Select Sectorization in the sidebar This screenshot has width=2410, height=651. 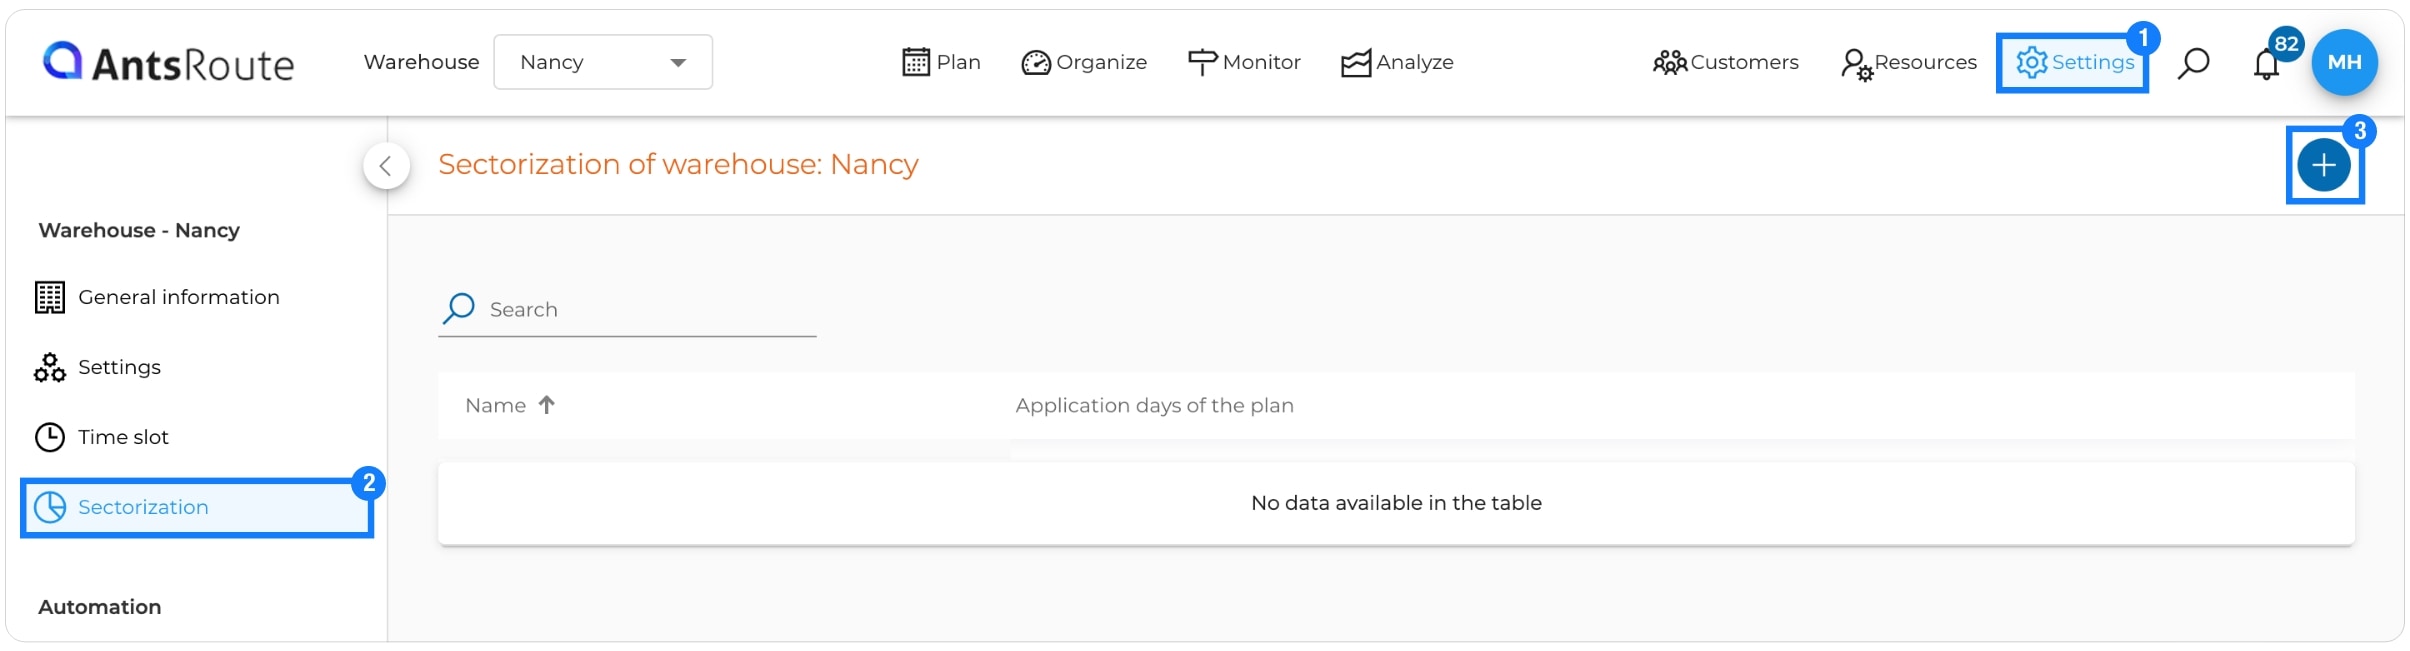[x=197, y=507]
